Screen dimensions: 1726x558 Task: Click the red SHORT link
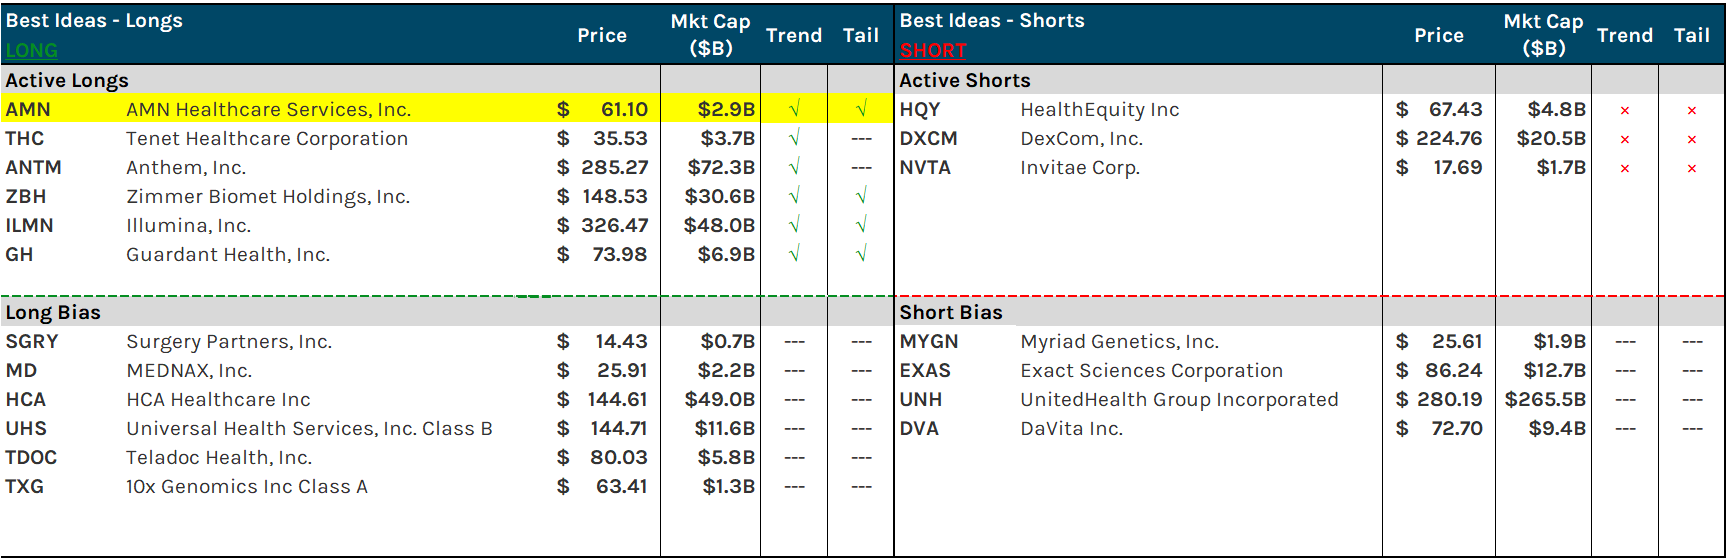(933, 50)
